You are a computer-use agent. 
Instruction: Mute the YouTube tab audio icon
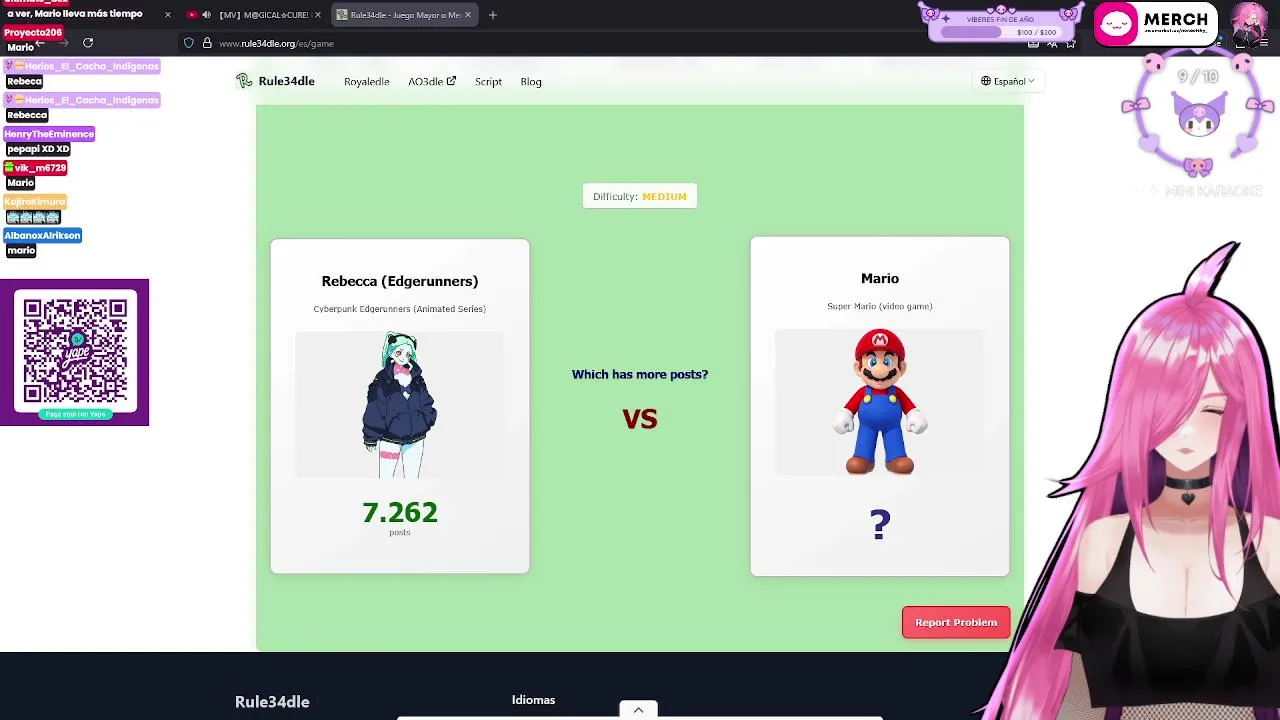coord(206,15)
